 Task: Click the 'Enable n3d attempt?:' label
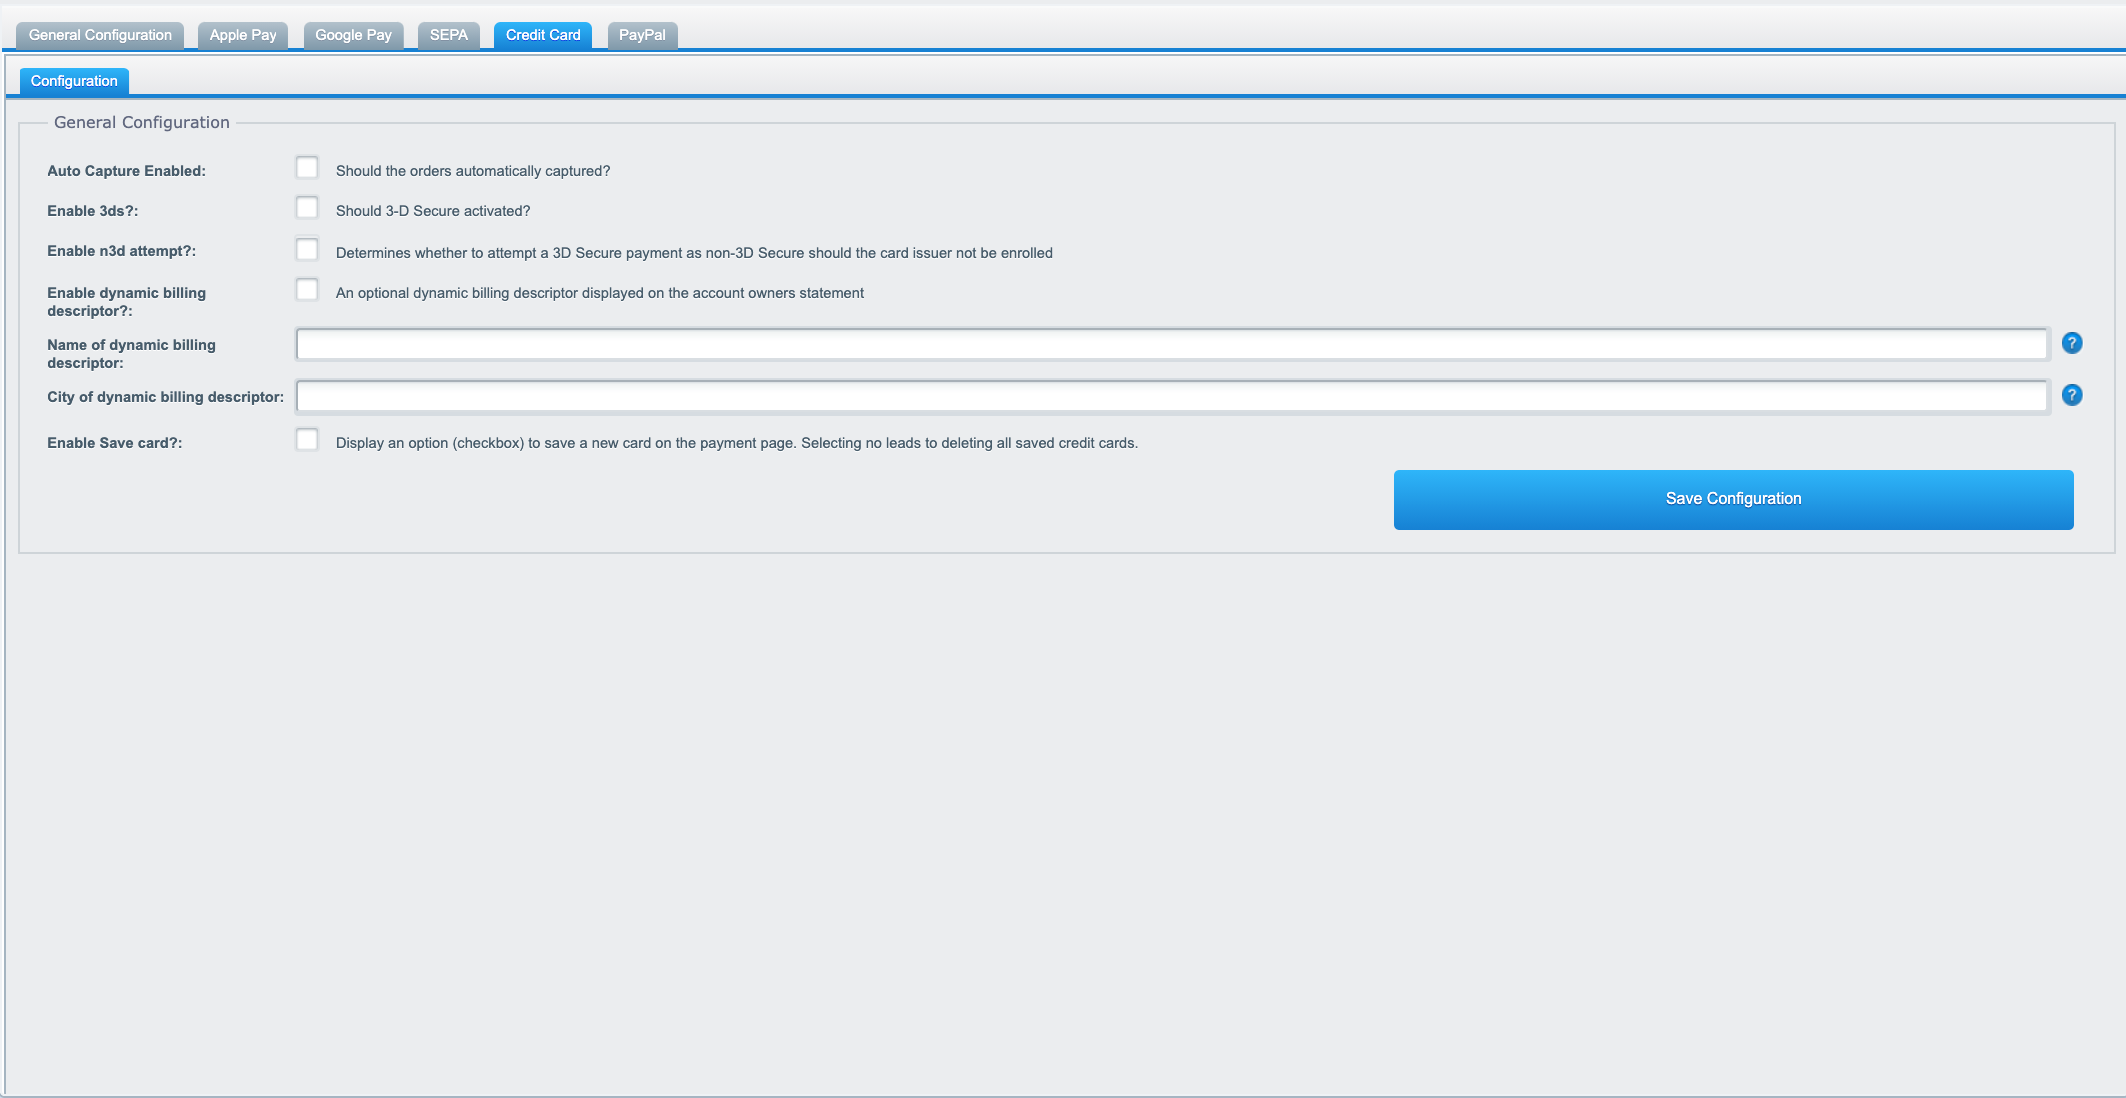pyautogui.click(x=121, y=251)
